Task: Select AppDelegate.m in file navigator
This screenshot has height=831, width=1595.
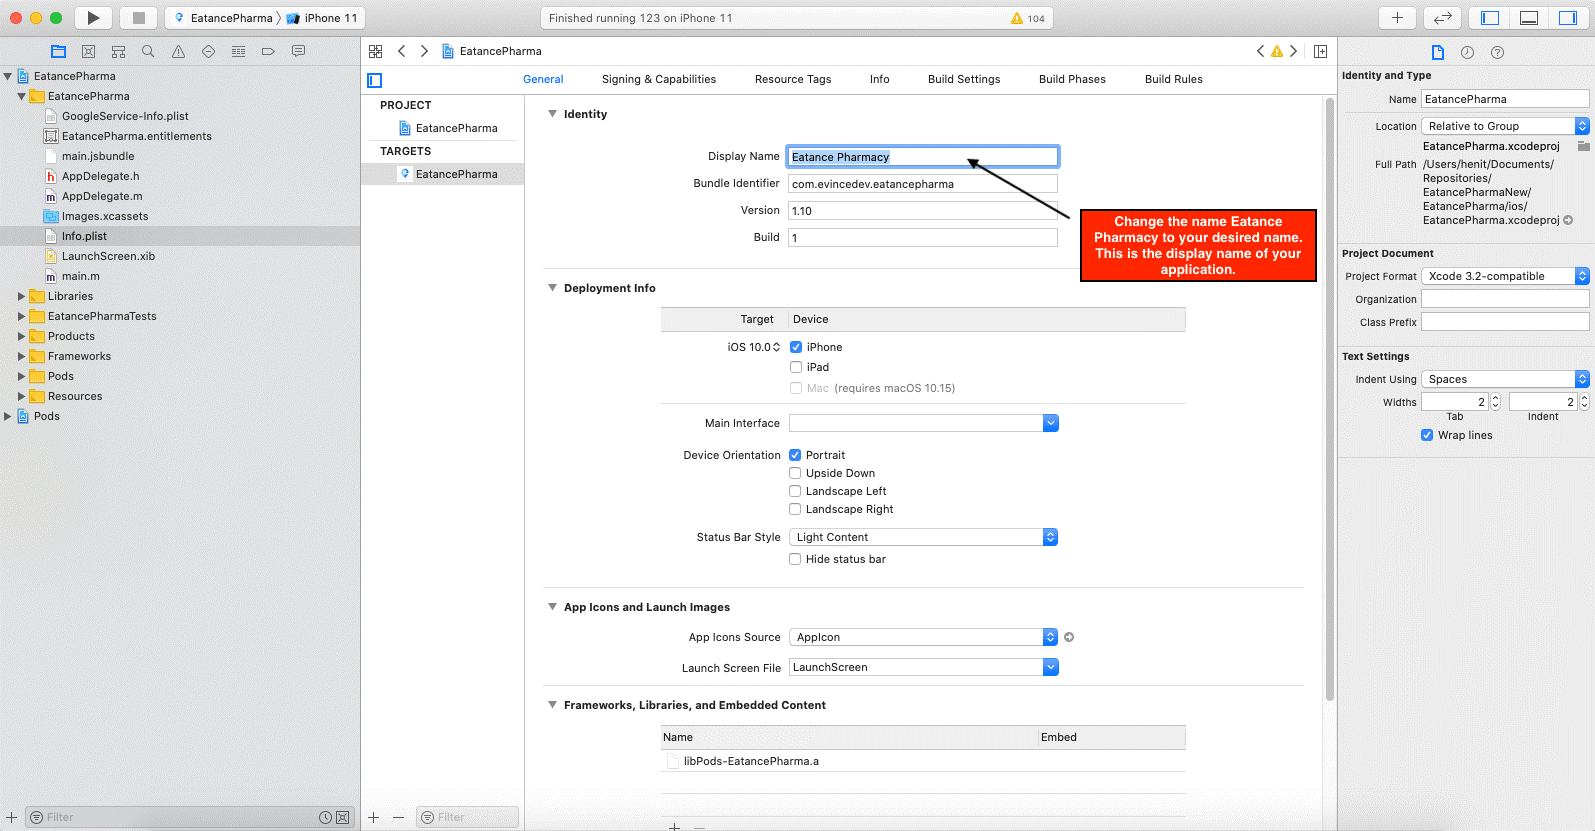Action: (102, 196)
